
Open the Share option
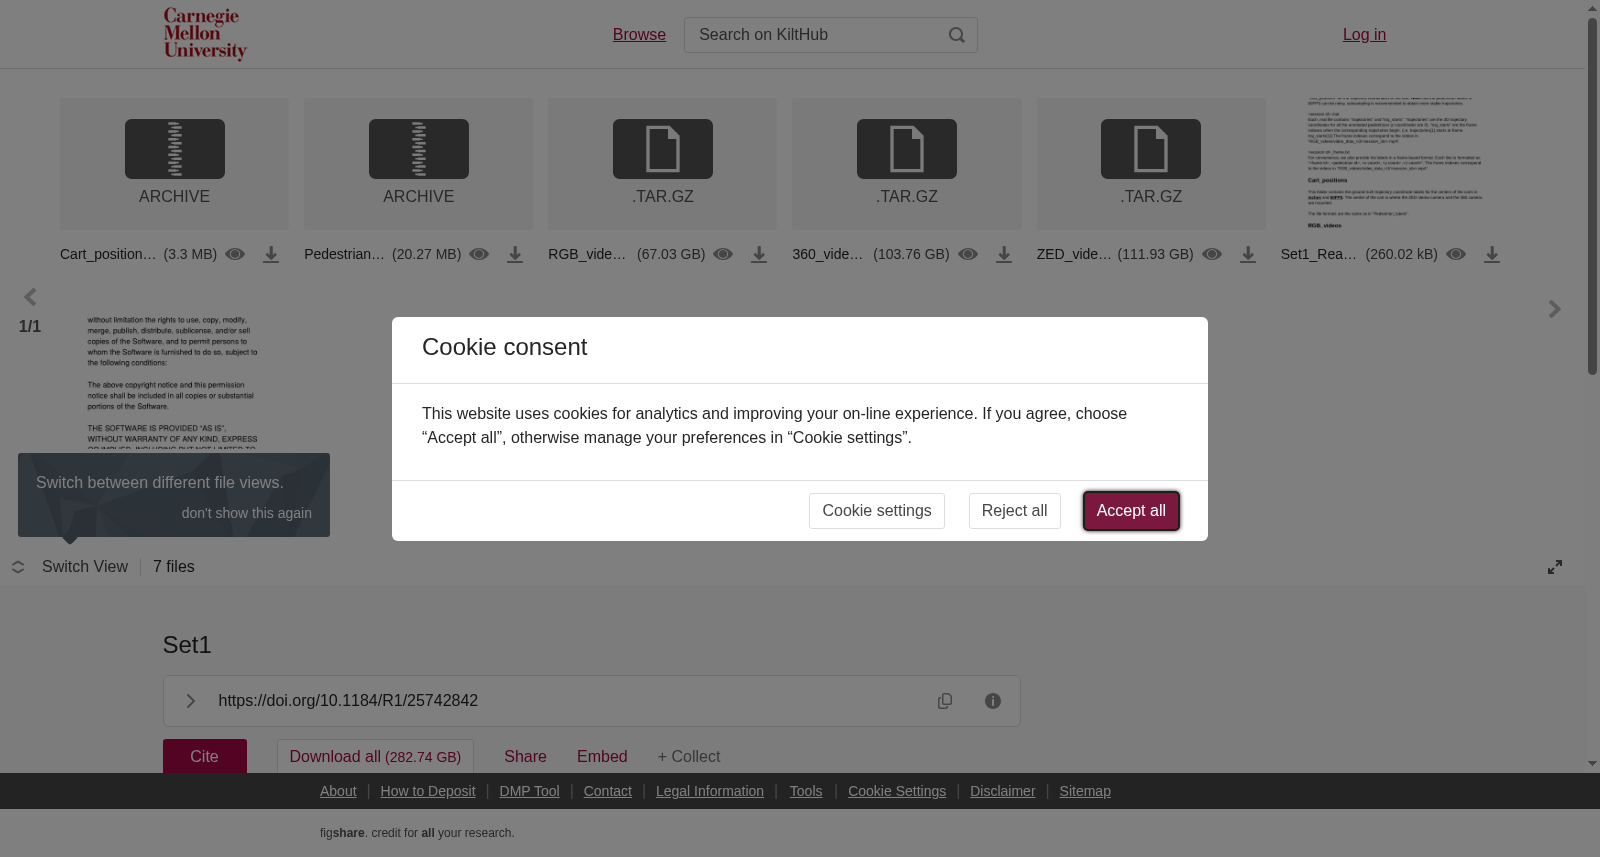click(525, 757)
